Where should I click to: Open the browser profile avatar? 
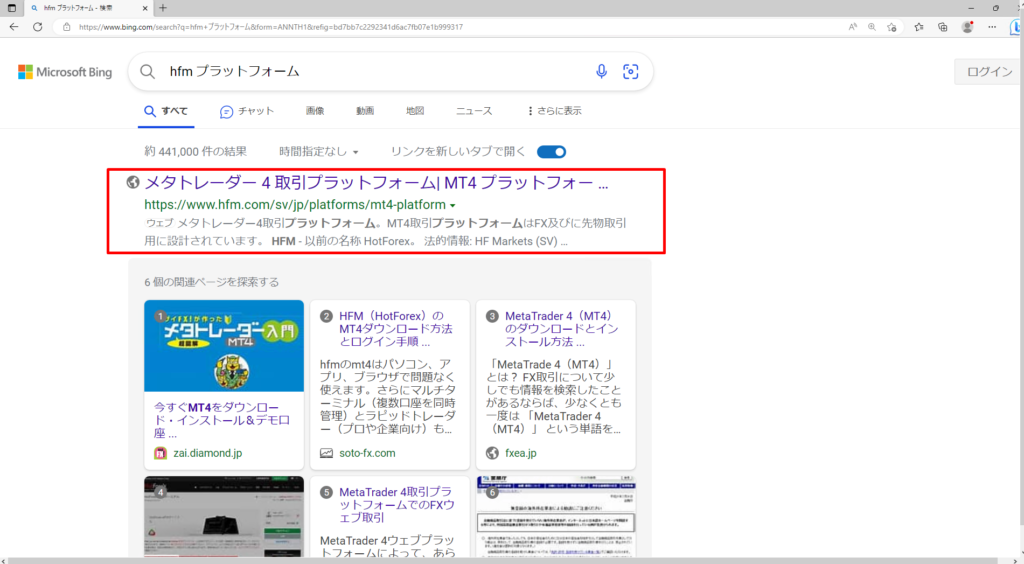point(967,27)
